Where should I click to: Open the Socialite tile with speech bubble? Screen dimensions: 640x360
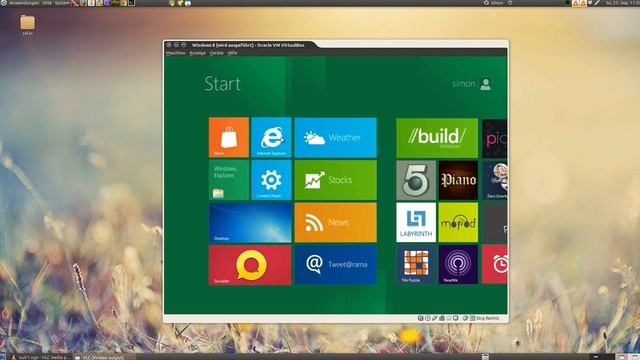click(250, 265)
